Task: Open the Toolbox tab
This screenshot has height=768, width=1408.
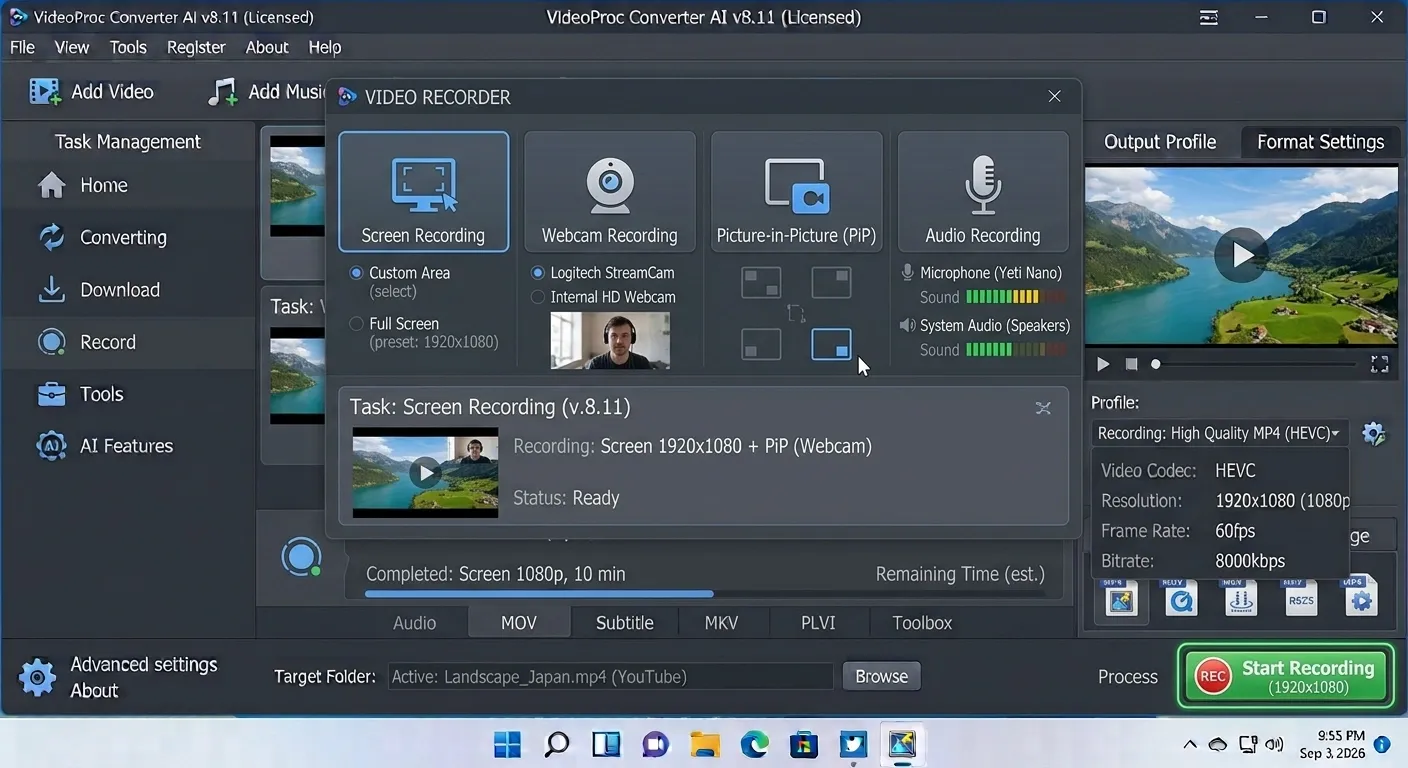Action: tap(922, 622)
